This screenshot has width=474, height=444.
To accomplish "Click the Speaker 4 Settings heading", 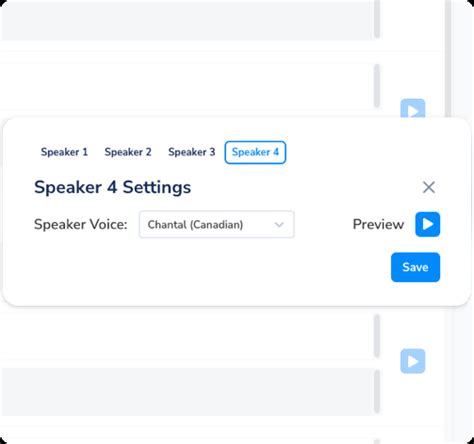I will point(113,187).
